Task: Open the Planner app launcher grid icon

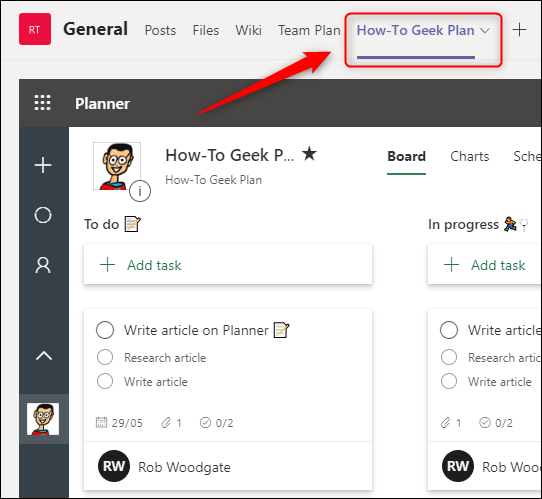Action: 43,103
